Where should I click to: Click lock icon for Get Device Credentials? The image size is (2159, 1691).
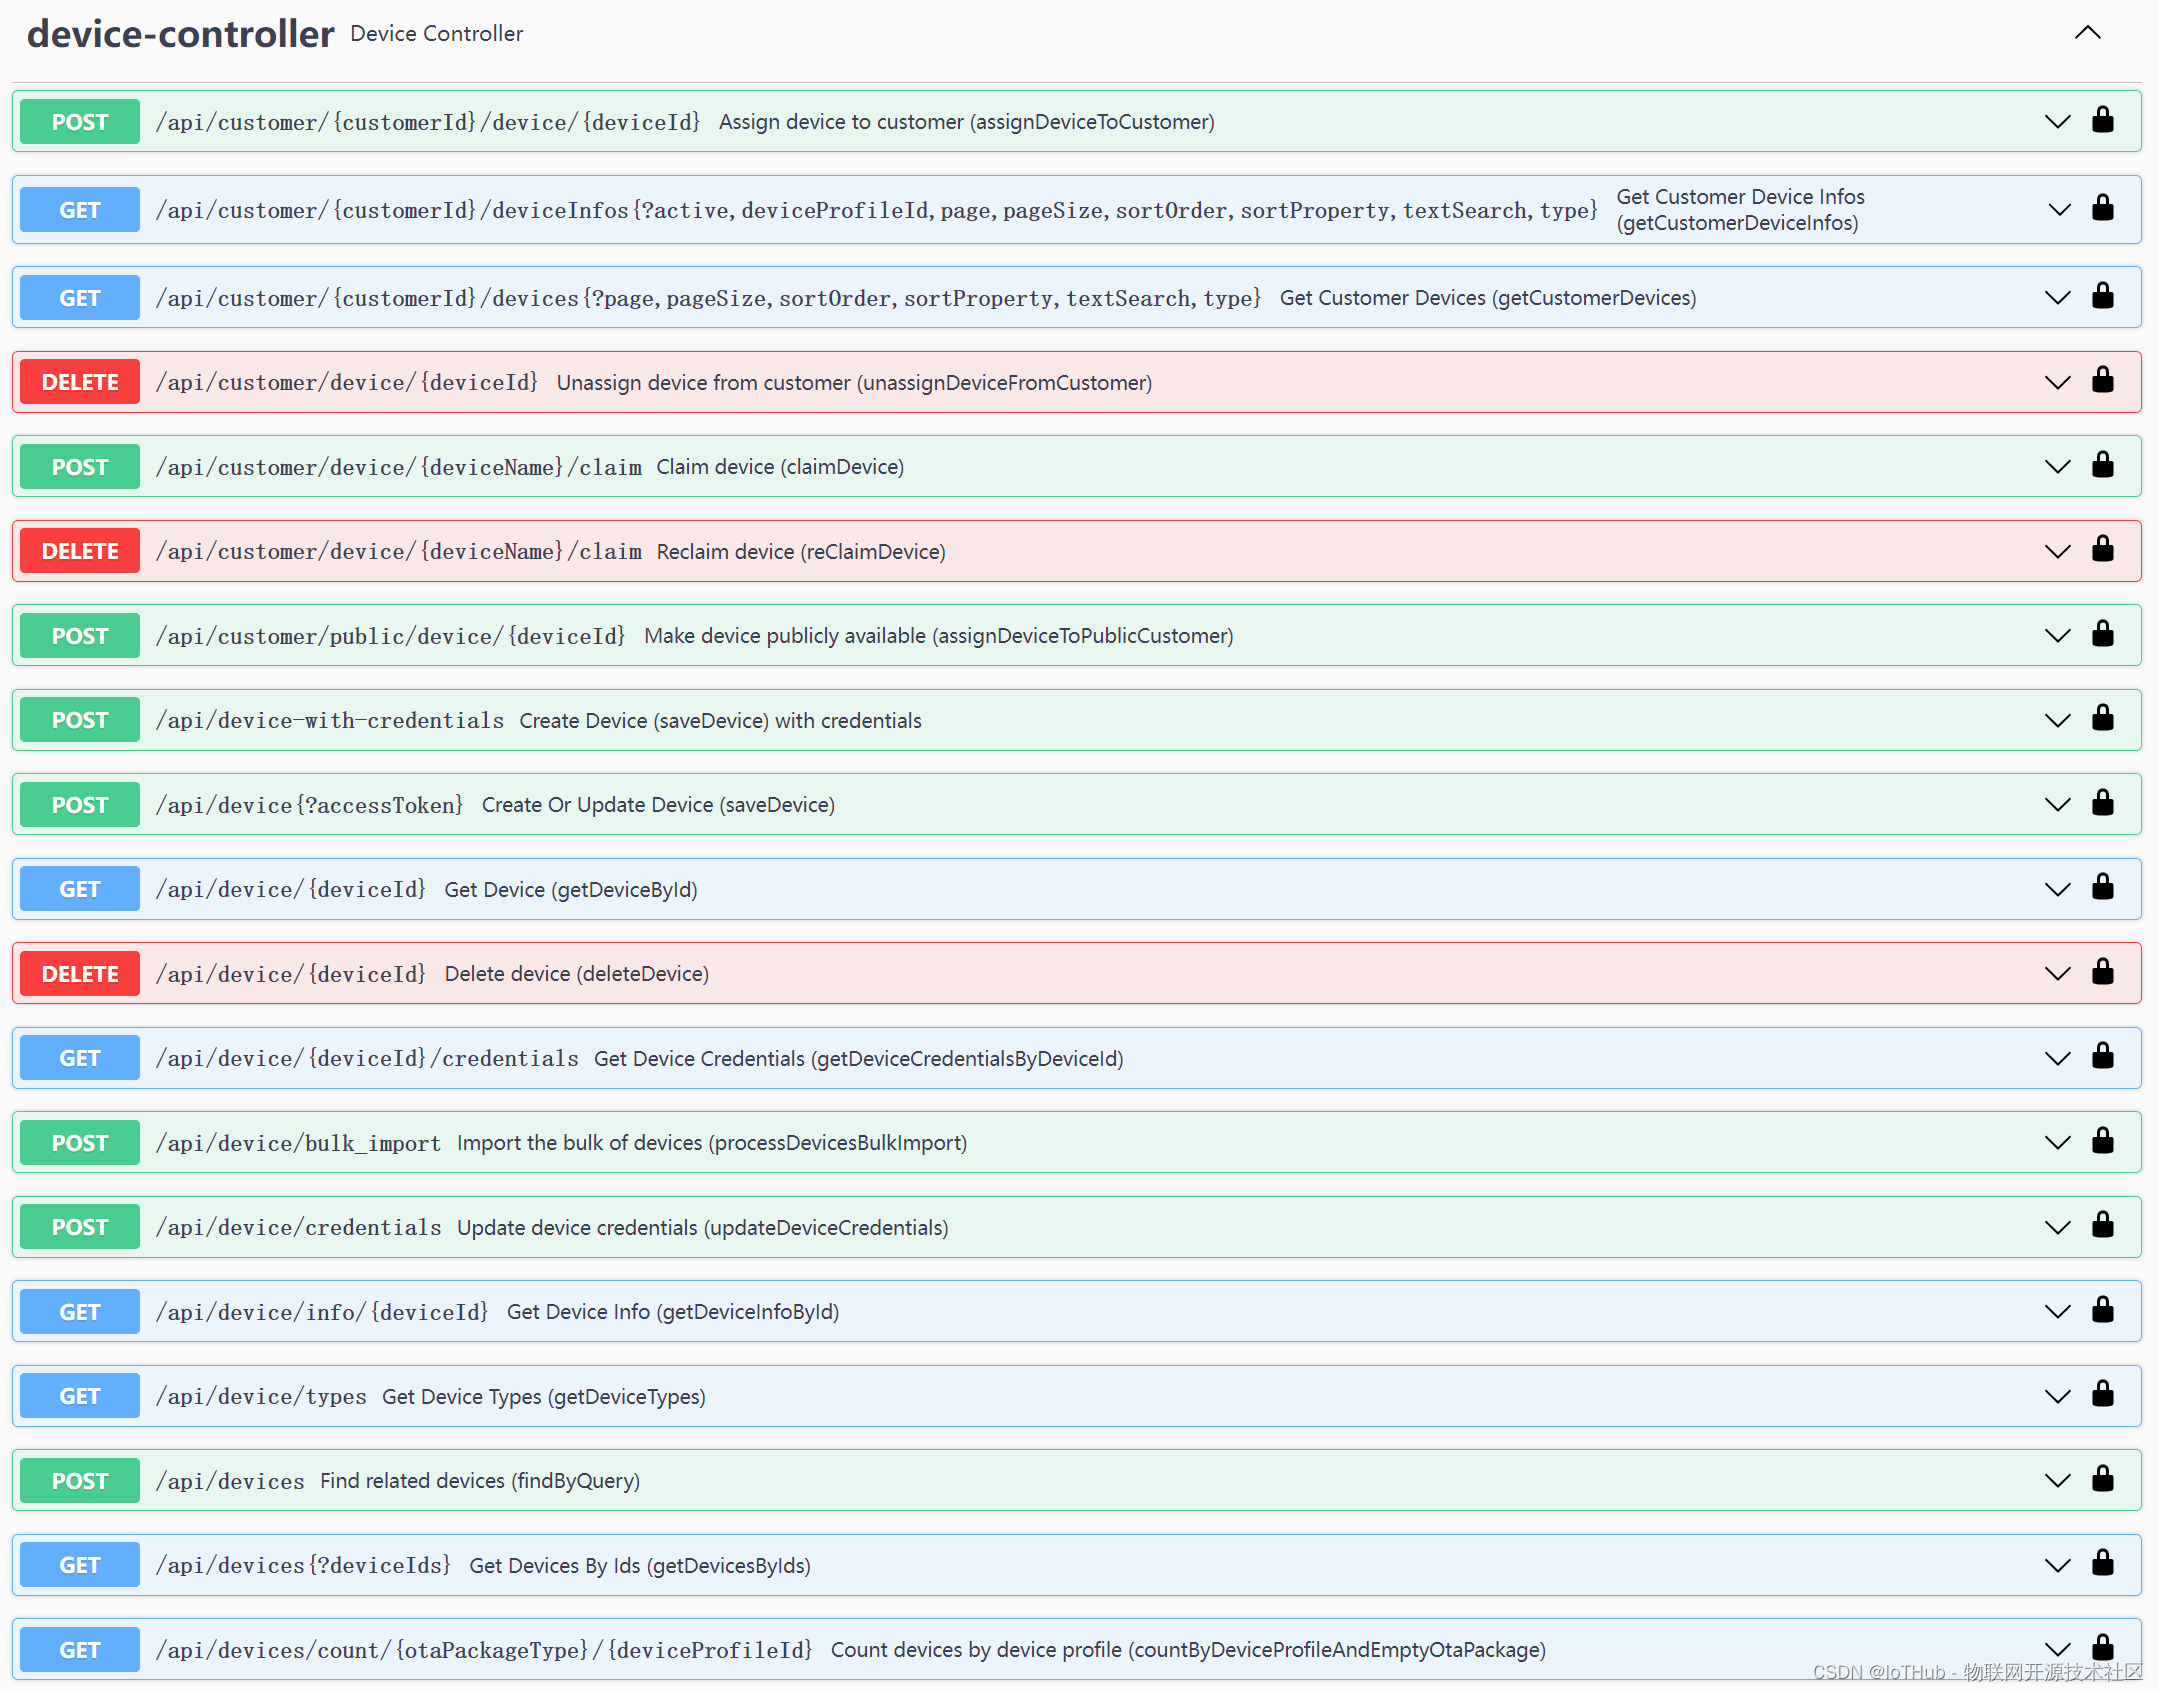[2102, 1057]
